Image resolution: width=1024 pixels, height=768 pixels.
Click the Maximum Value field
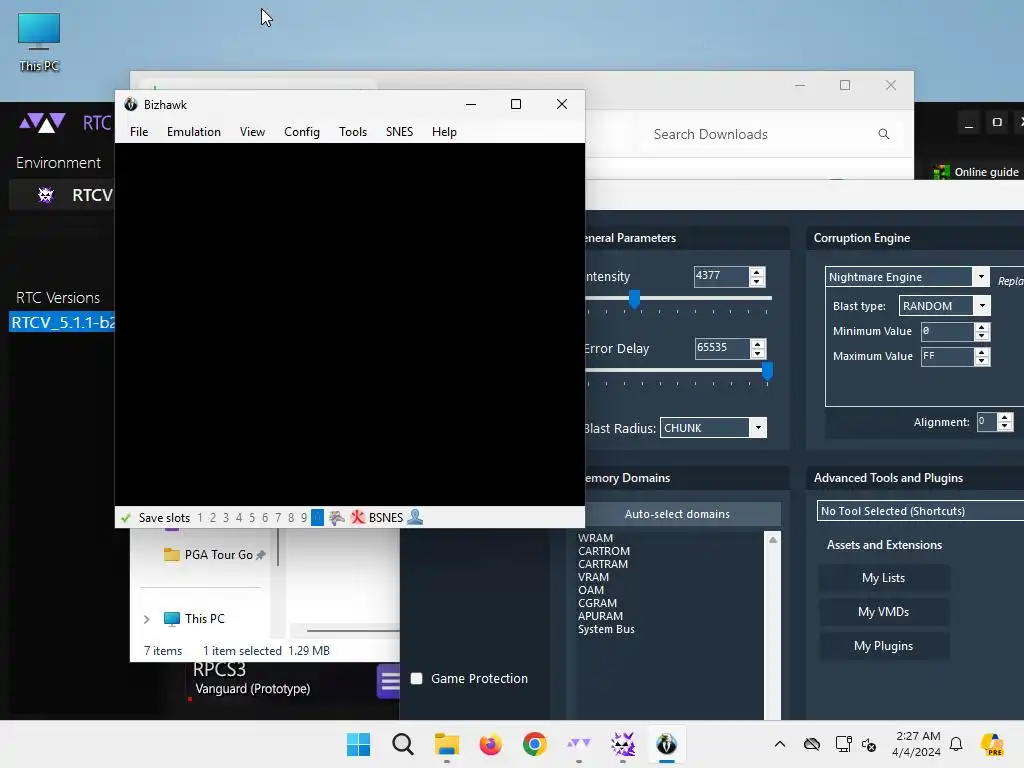[x=947, y=357]
